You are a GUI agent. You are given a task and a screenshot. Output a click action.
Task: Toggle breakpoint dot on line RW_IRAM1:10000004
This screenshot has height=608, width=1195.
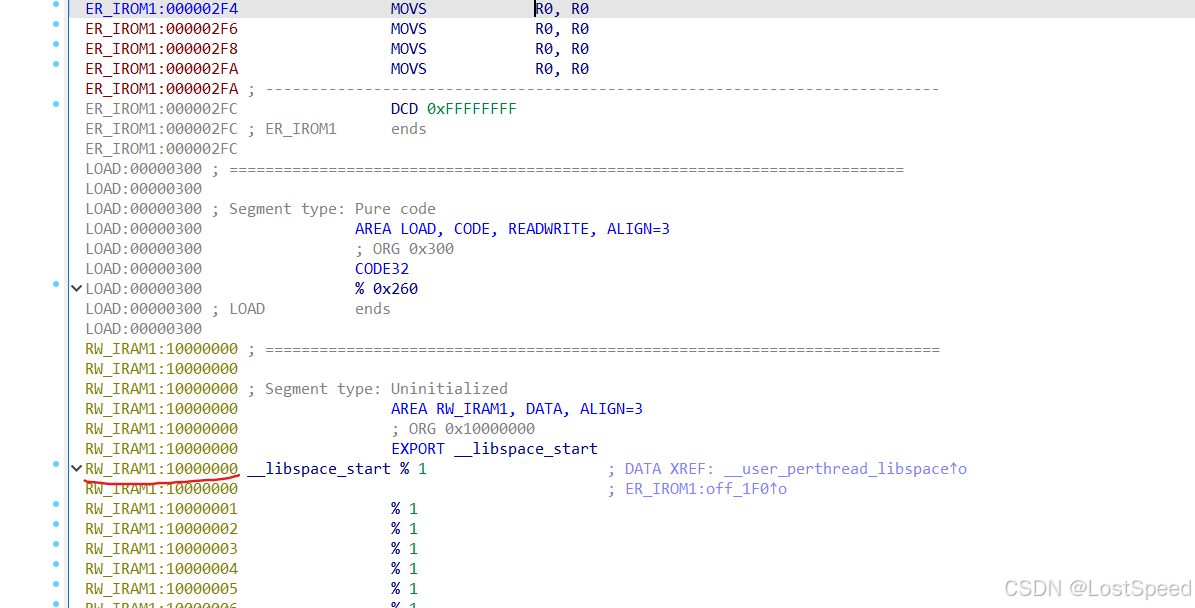[x=56, y=564]
